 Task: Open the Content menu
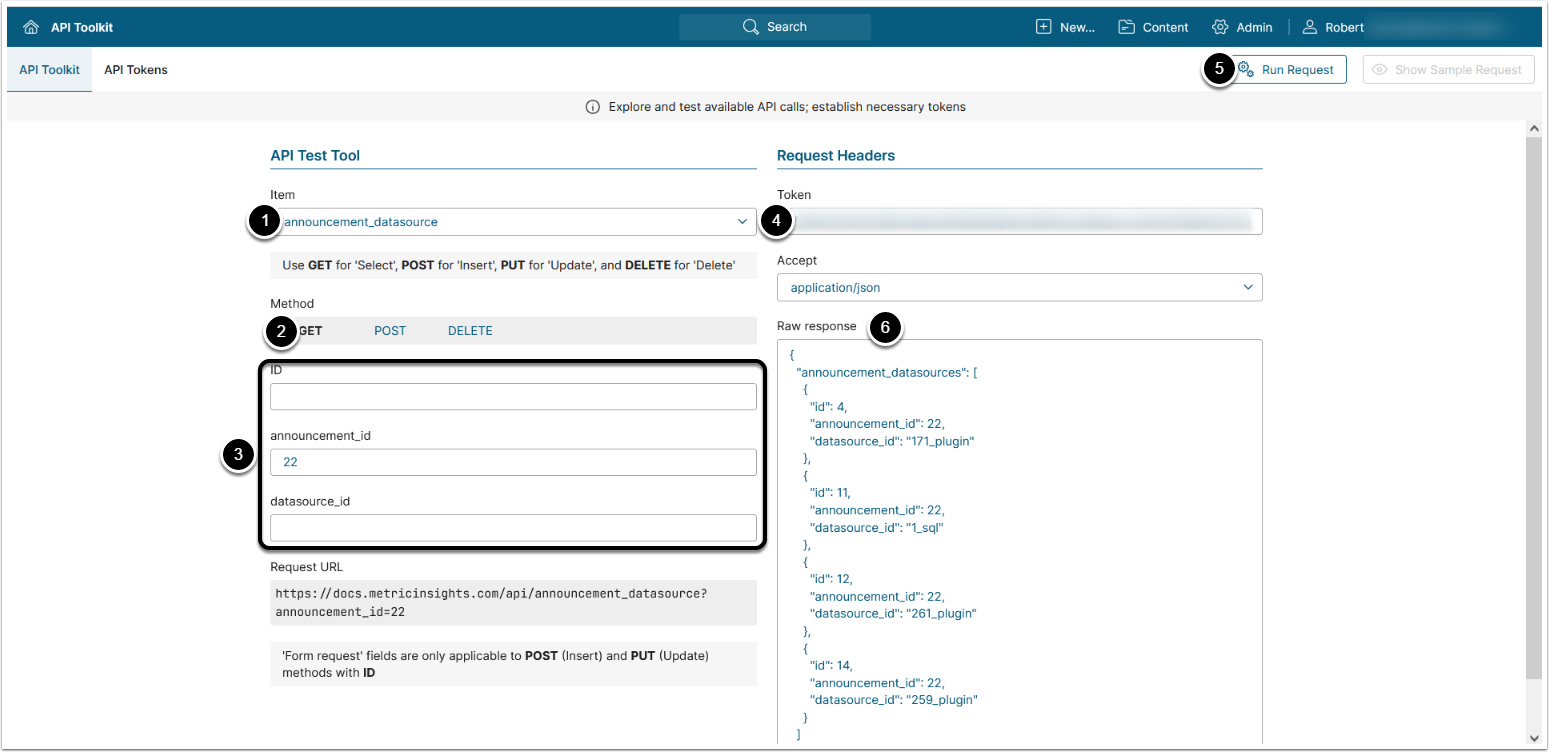pyautogui.click(x=1154, y=27)
